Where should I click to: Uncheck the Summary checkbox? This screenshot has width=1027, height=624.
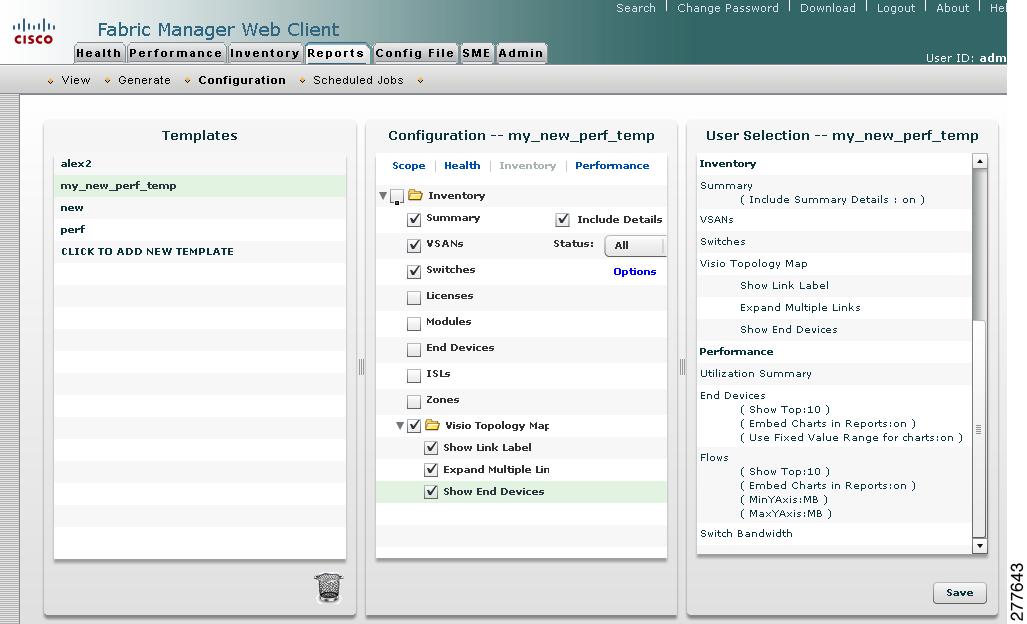tap(414, 219)
